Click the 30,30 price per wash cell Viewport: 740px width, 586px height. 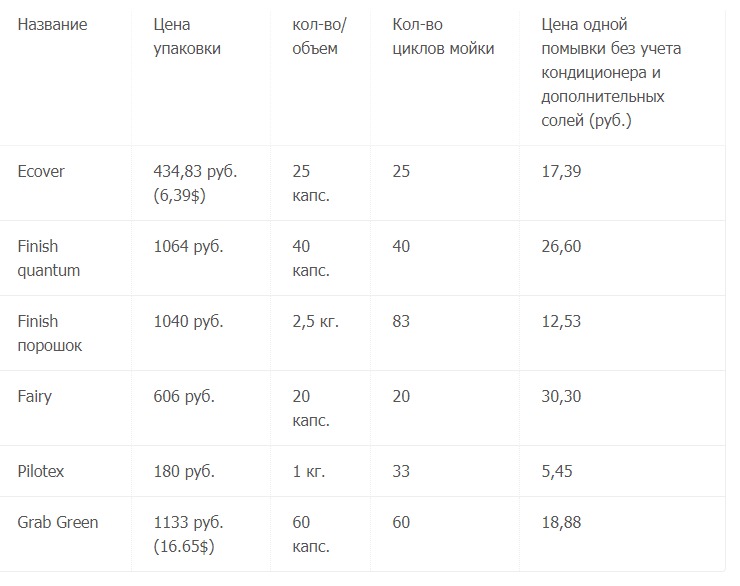(560, 396)
